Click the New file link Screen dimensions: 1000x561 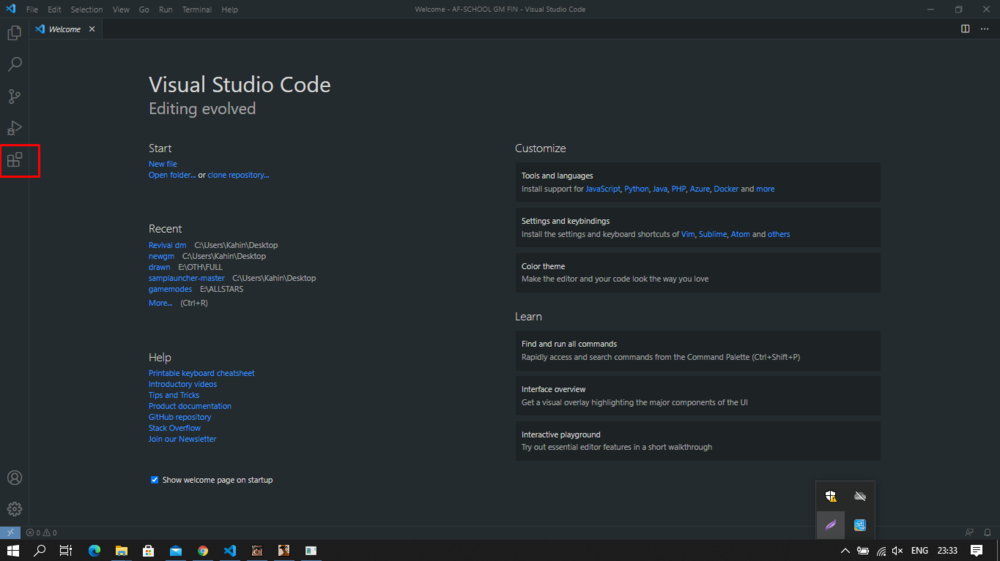tap(163, 164)
